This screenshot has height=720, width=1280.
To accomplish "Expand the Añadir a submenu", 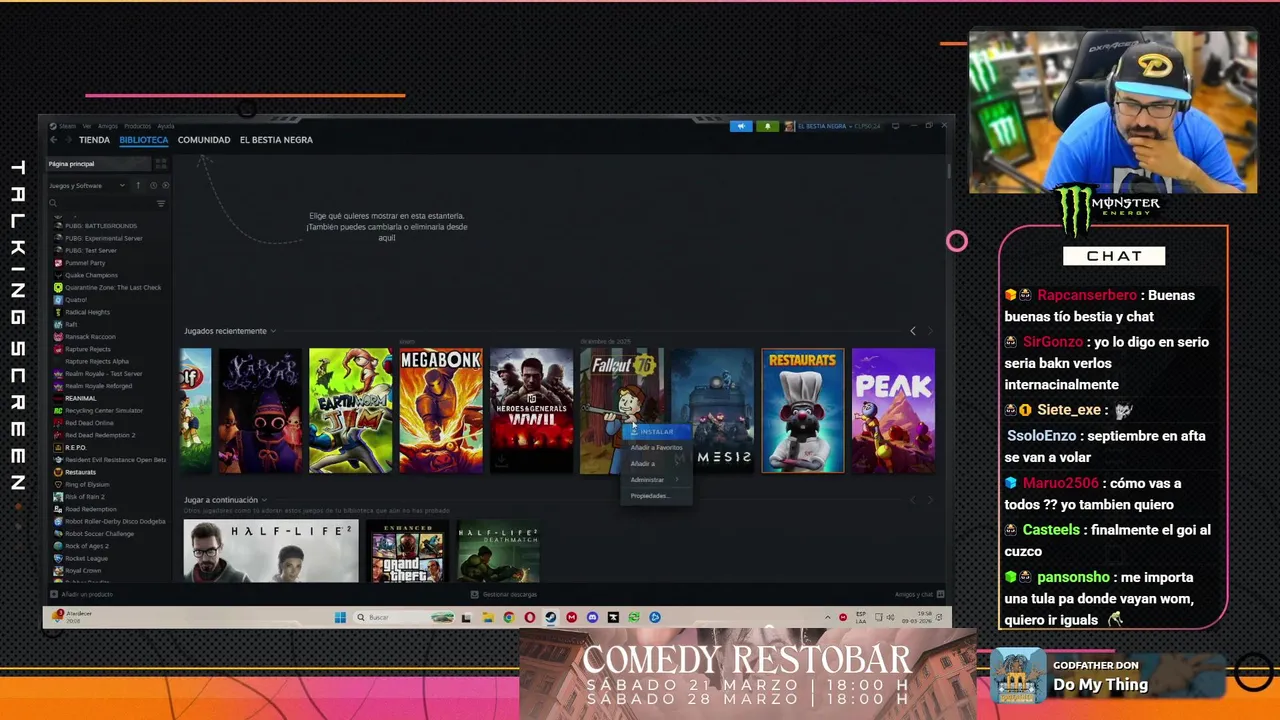I will [656, 464].
